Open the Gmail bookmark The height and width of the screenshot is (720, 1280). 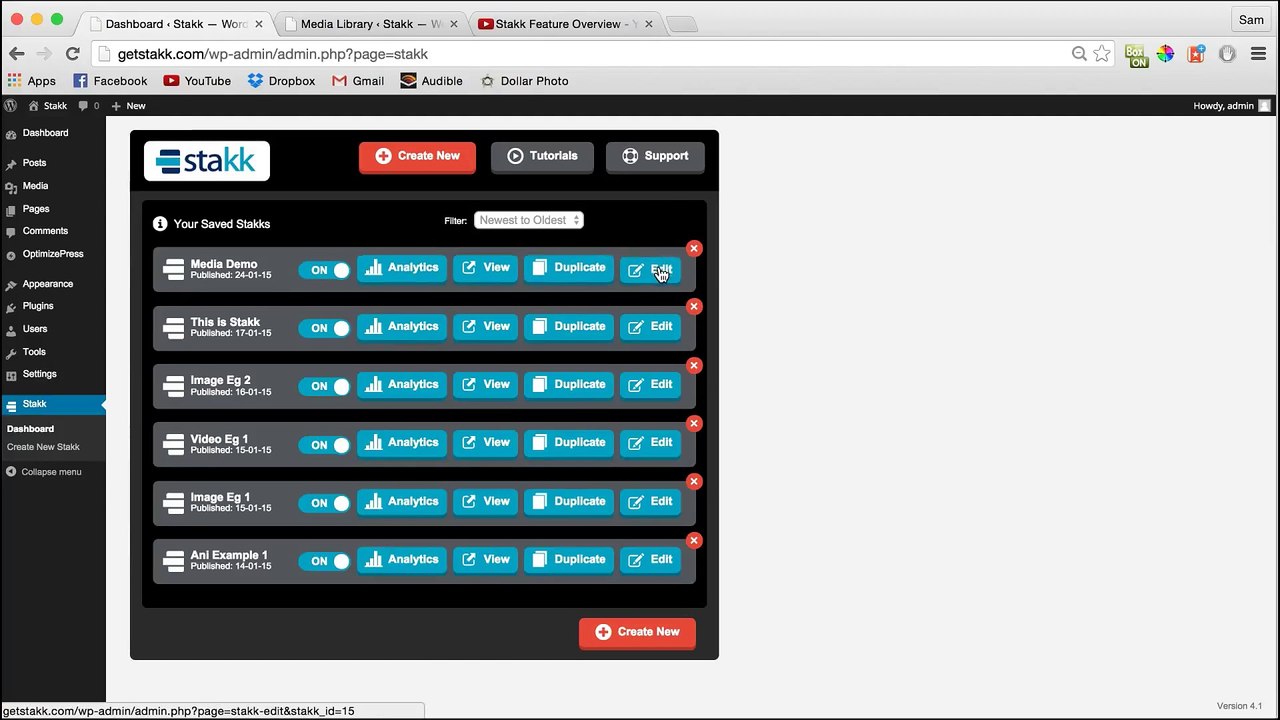tap(358, 81)
